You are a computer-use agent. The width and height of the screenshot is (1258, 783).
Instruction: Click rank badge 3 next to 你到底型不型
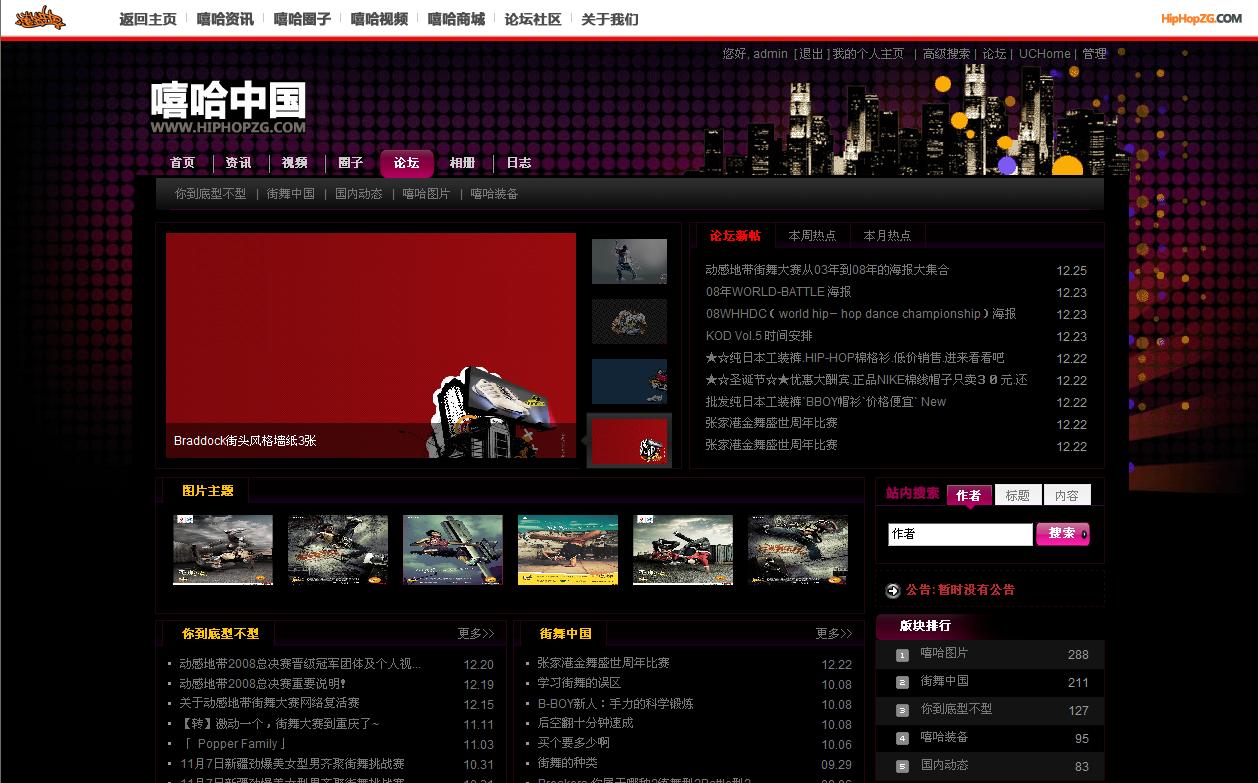(902, 710)
